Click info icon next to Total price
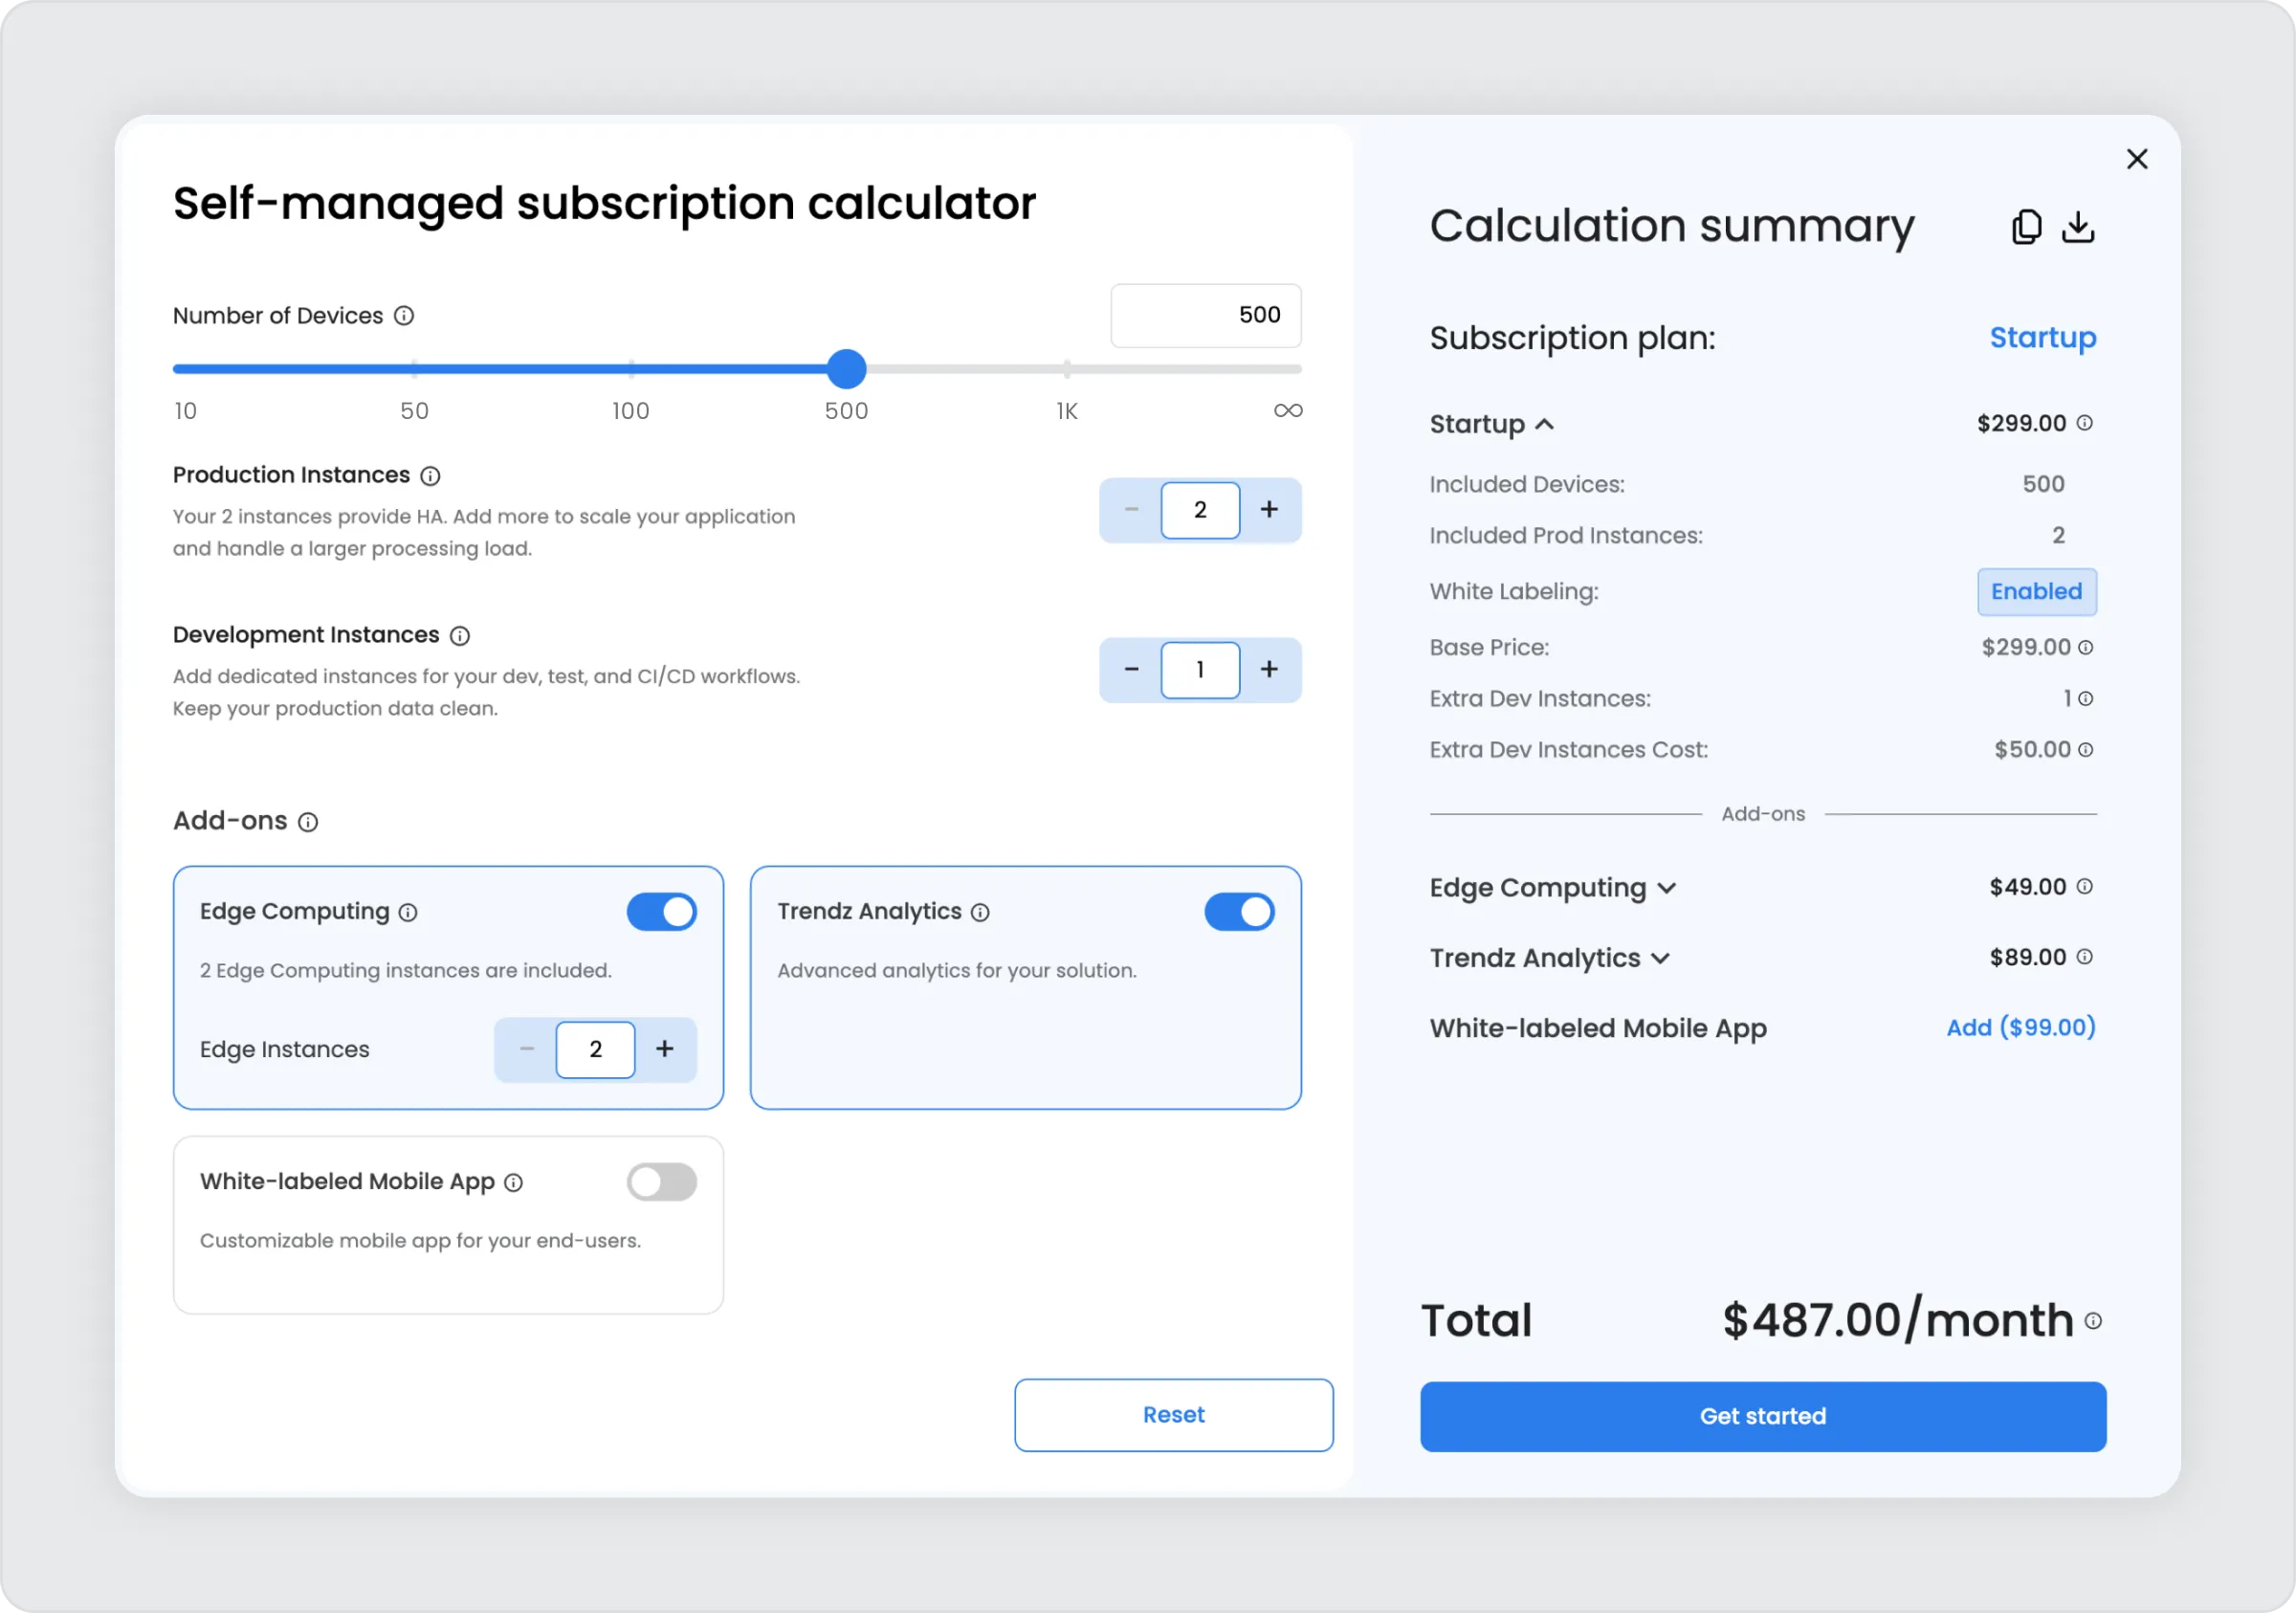This screenshot has width=2296, height=1613. [x=2093, y=1321]
